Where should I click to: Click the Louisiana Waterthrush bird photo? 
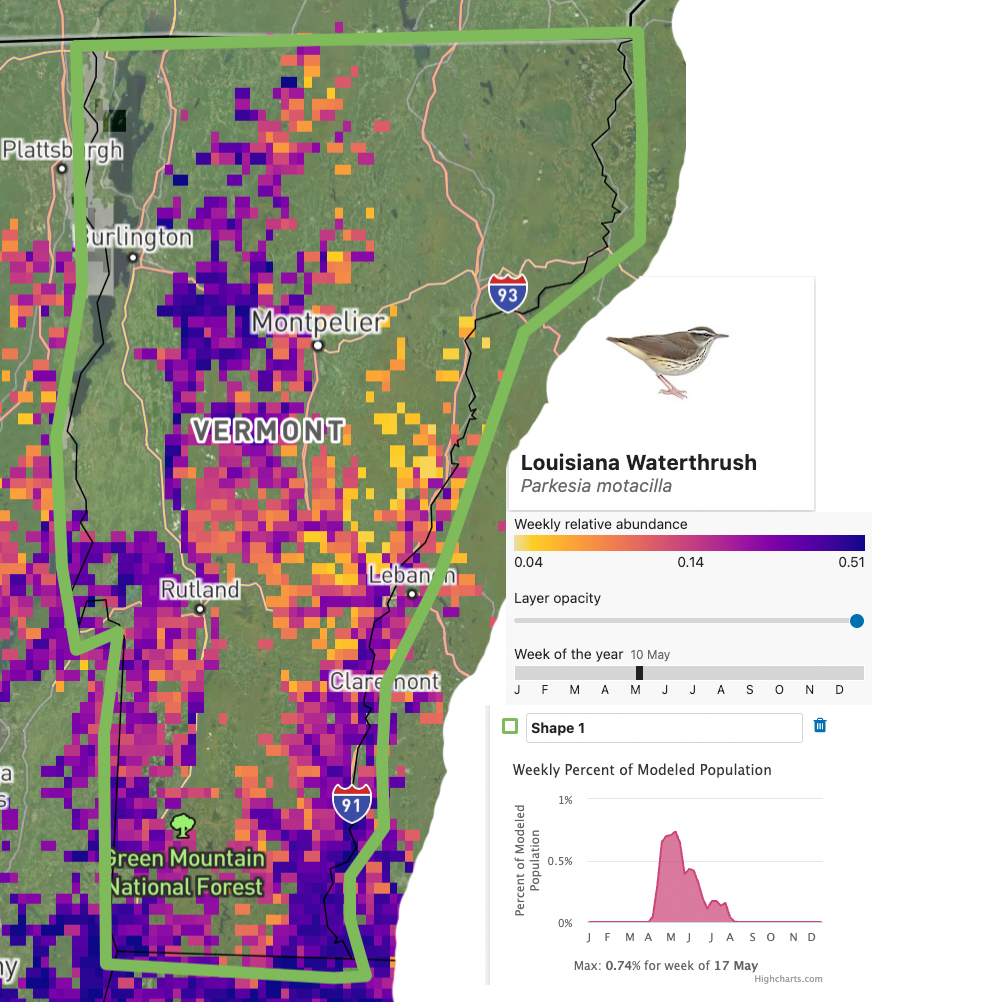(667, 360)
